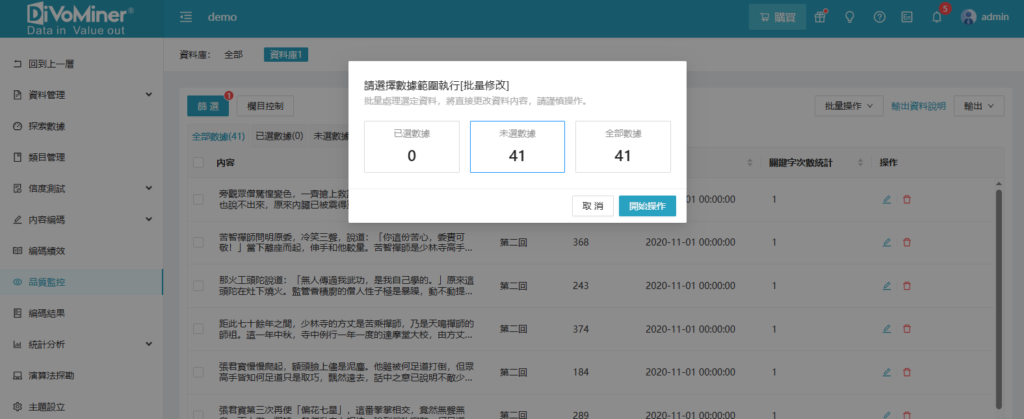Image resolution: width=1024 pixels, height=419 pixels.
Task: Click the language switch icon
Action: coord(907,17)
